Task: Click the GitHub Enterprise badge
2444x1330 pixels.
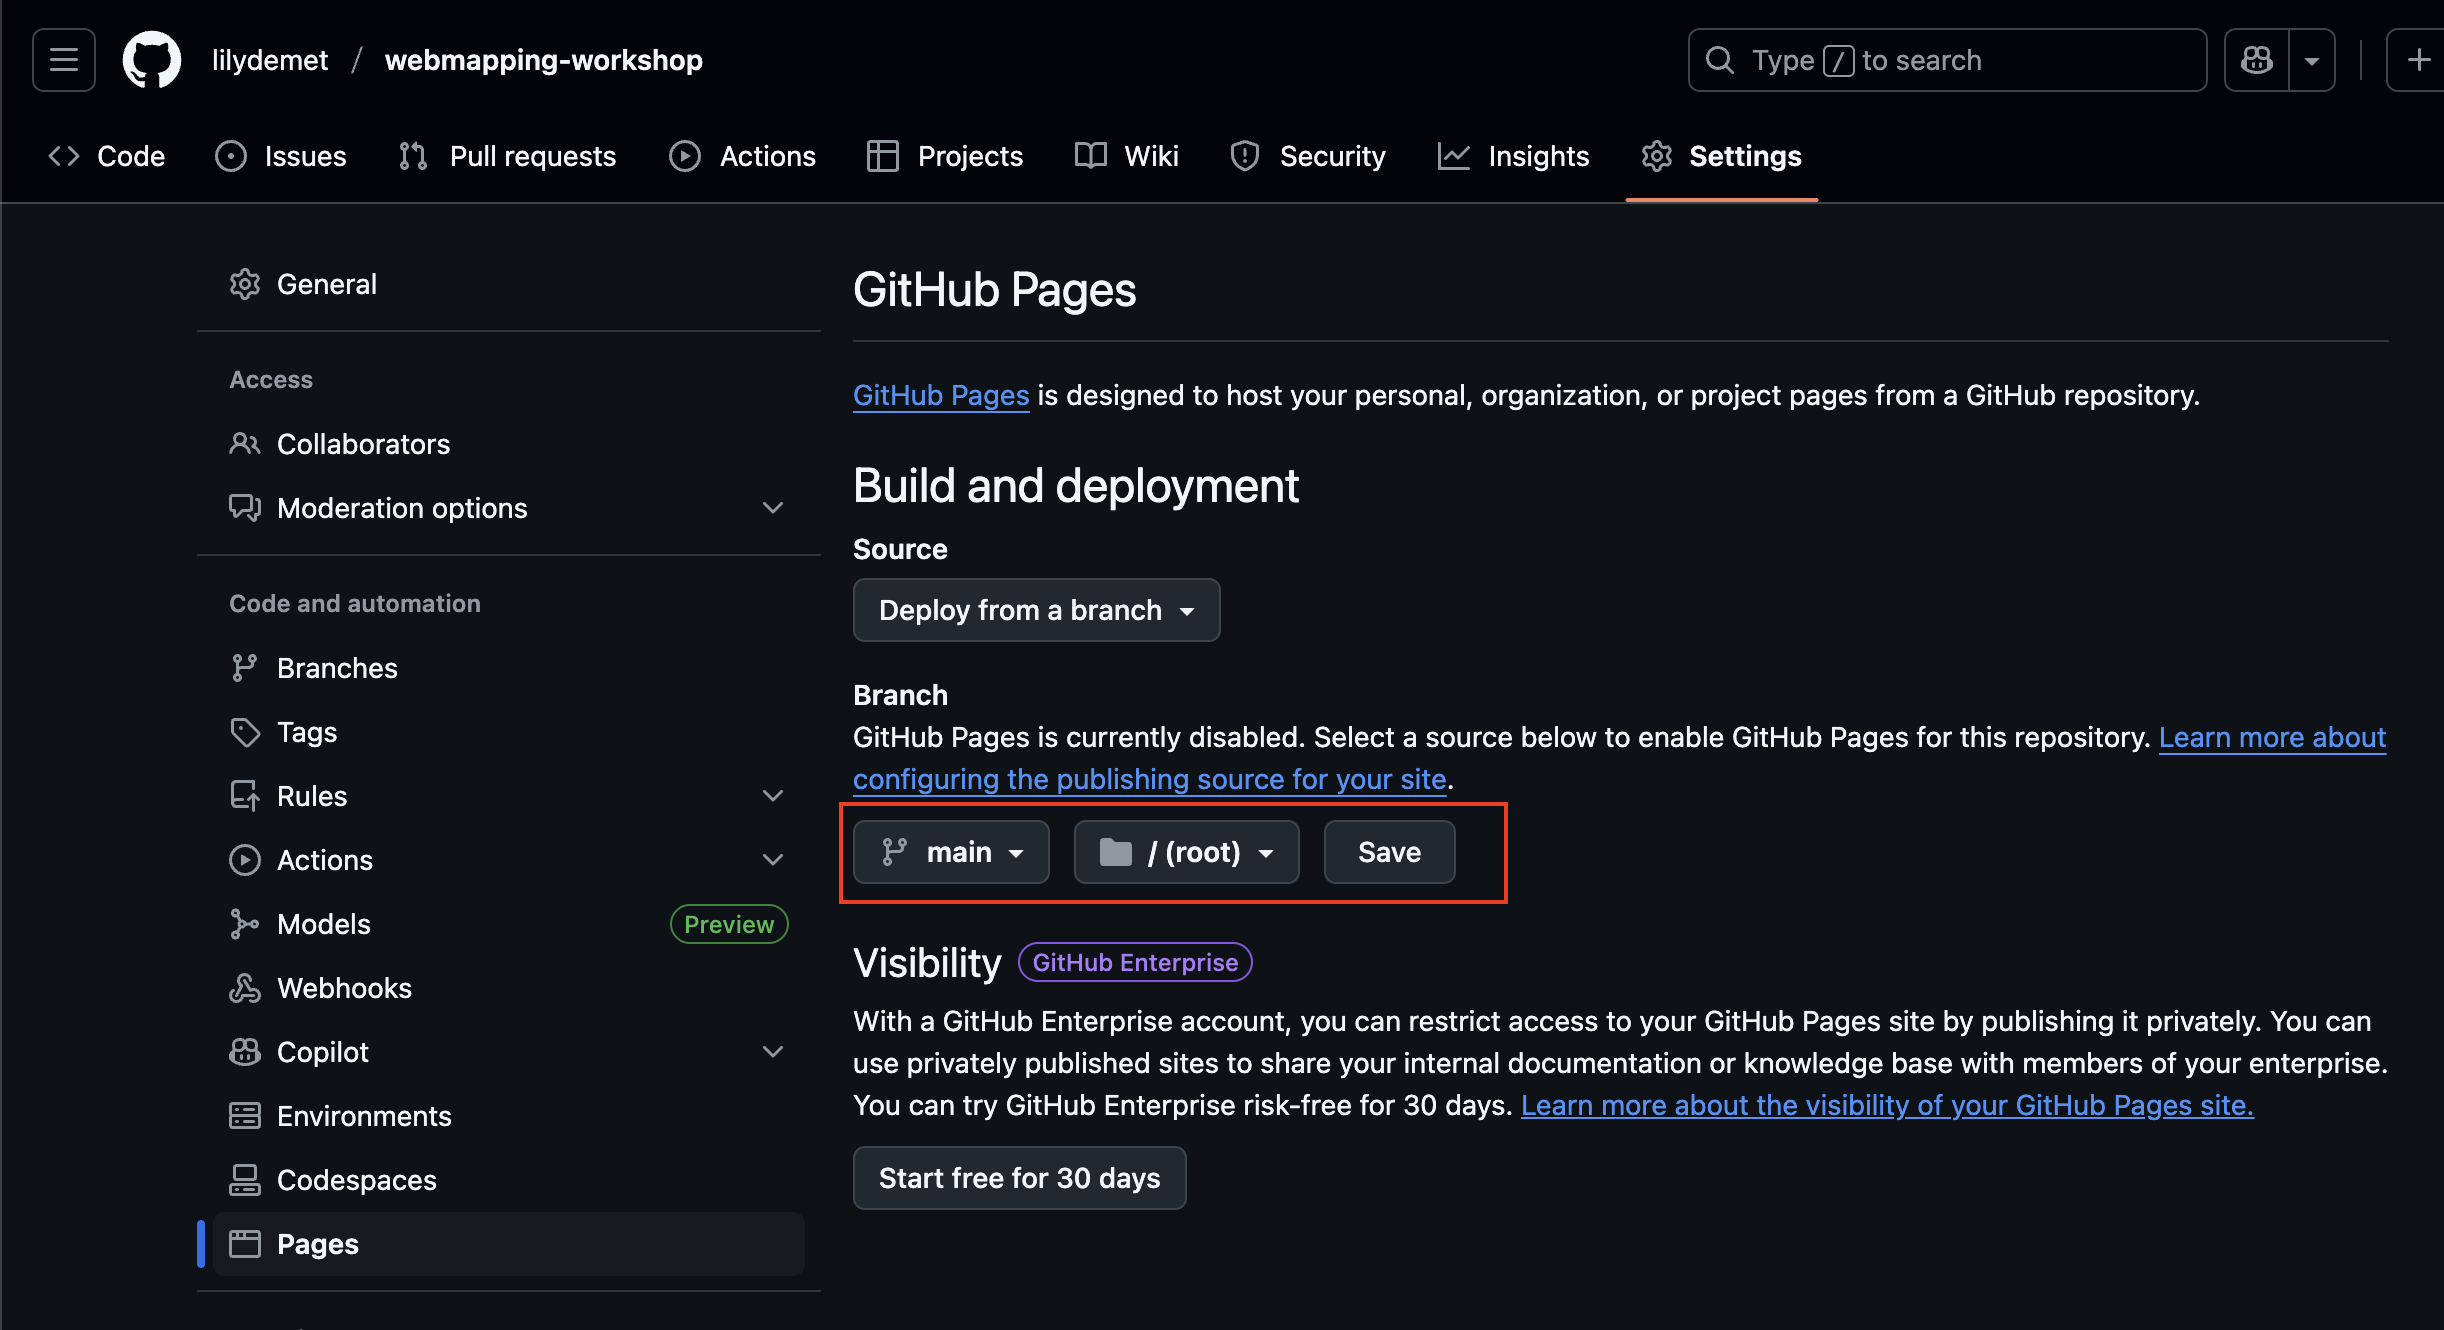Action: point(1135,962)
